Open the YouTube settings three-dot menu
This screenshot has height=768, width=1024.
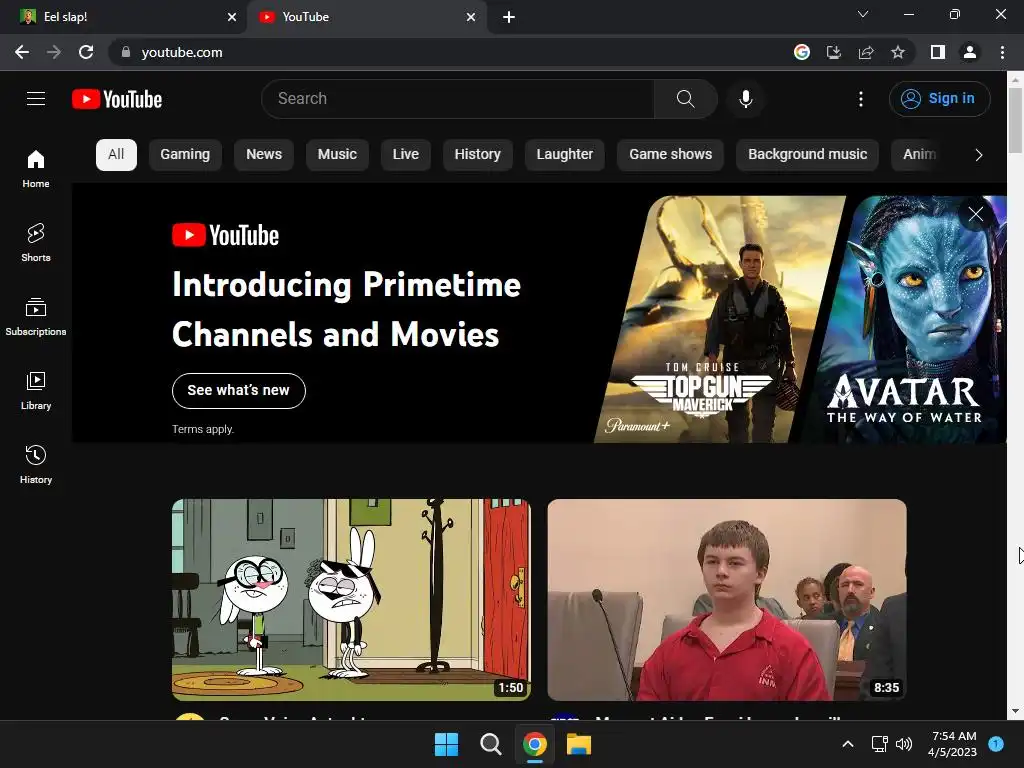[x=861, y=99]
